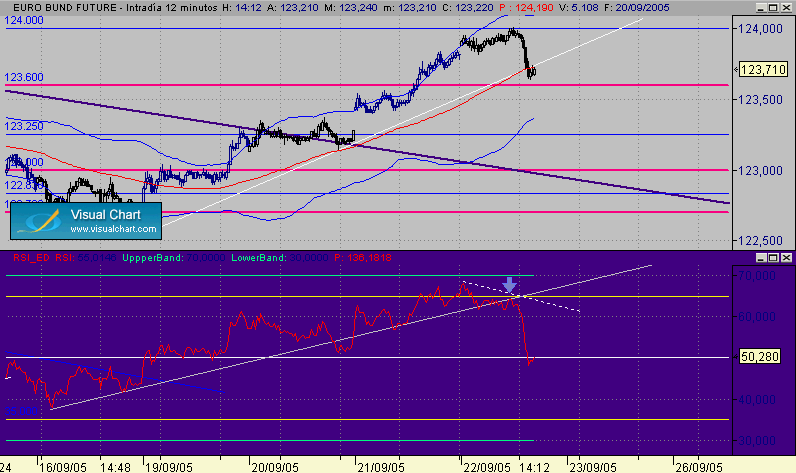This screenshot has width=796, height=473.
Task: Select the 14:12 time on time axis
Action: click(x=534, y=467)
